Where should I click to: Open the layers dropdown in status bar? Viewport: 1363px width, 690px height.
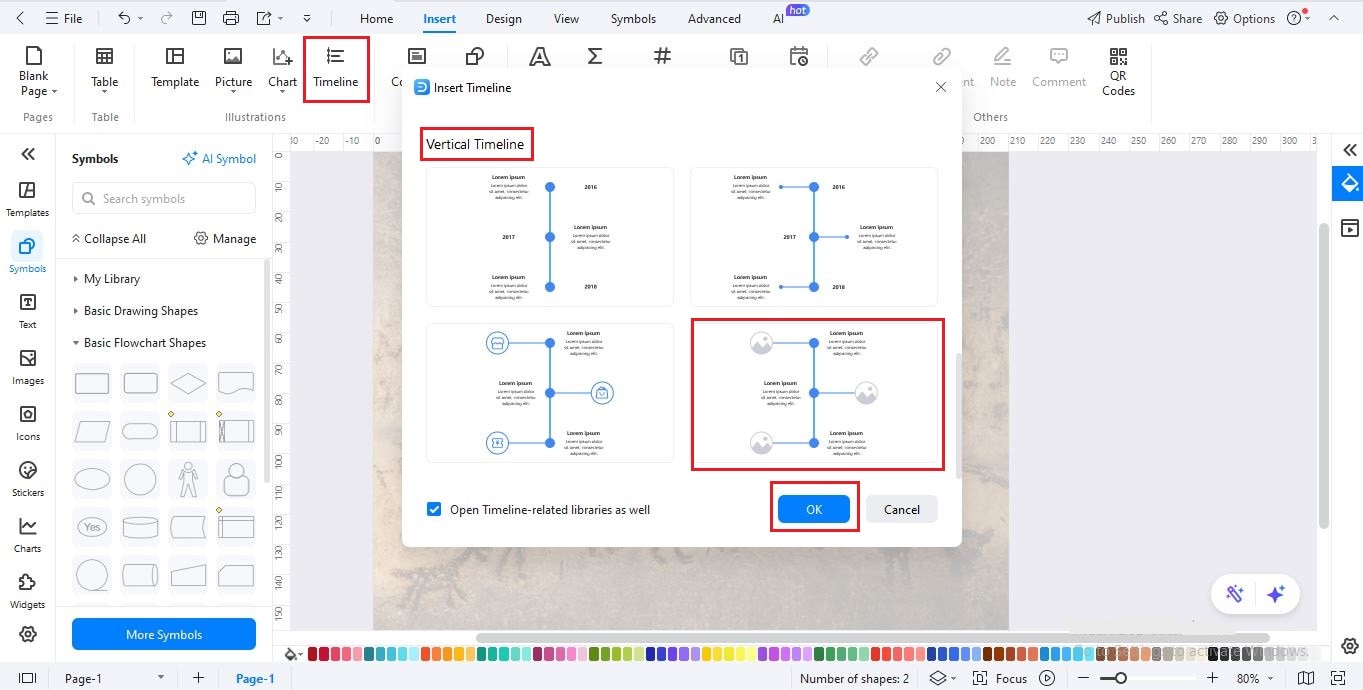click(943, 678)
